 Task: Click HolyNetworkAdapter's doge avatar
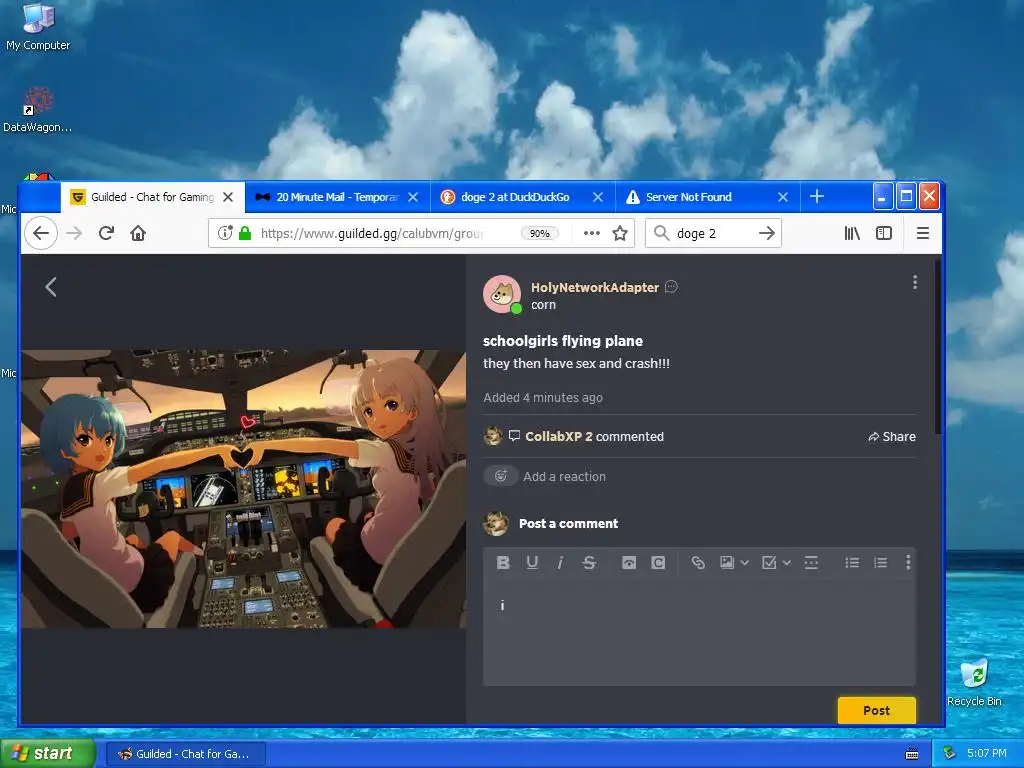coord(502,294)
